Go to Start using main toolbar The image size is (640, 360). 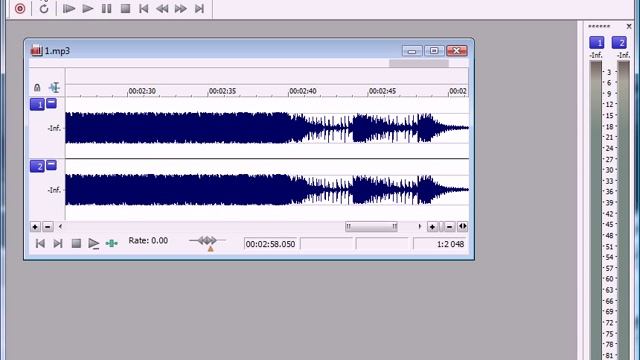(x=143, y=8)
